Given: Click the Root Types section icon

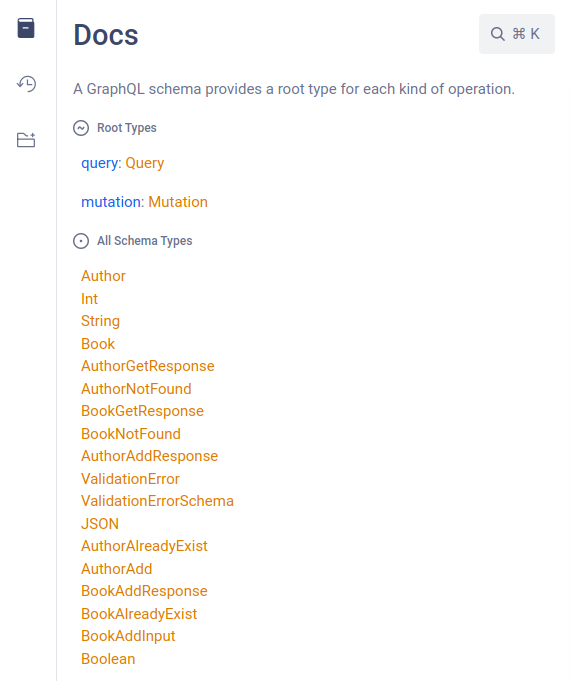Looking at the screenshot, I should pos(81,128).
